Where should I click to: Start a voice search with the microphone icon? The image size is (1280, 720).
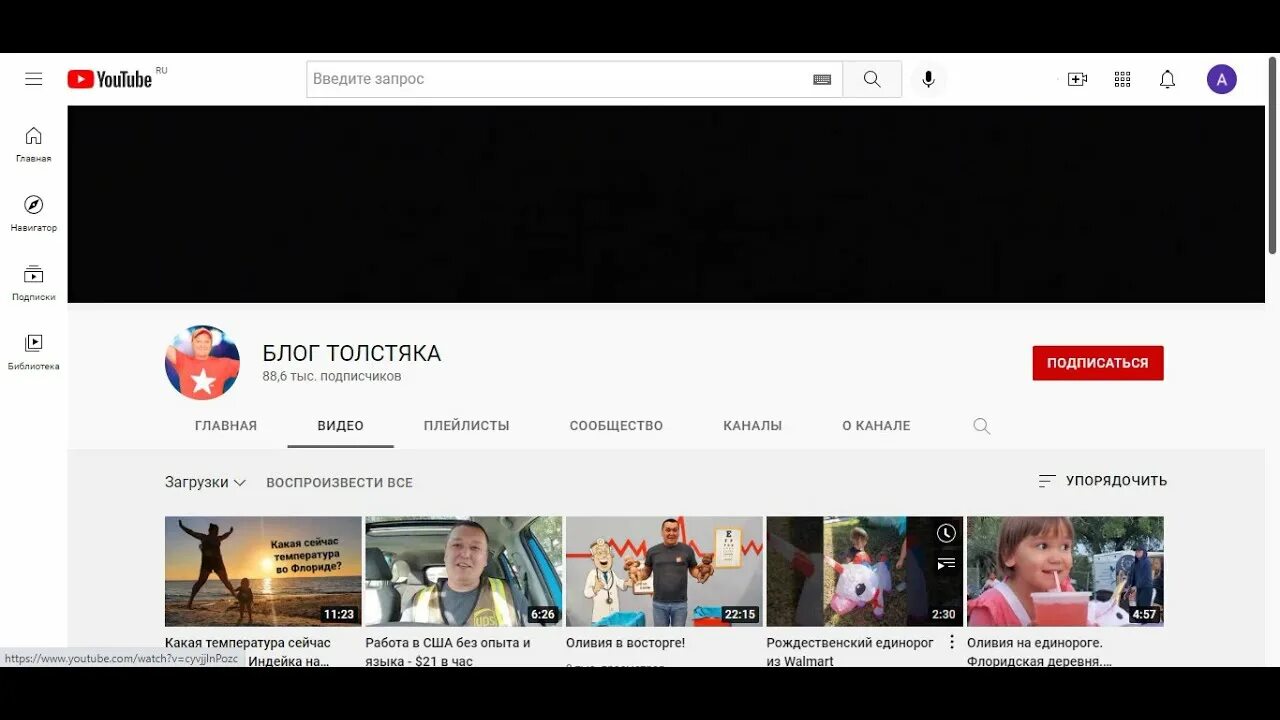(x=928, y=78)
